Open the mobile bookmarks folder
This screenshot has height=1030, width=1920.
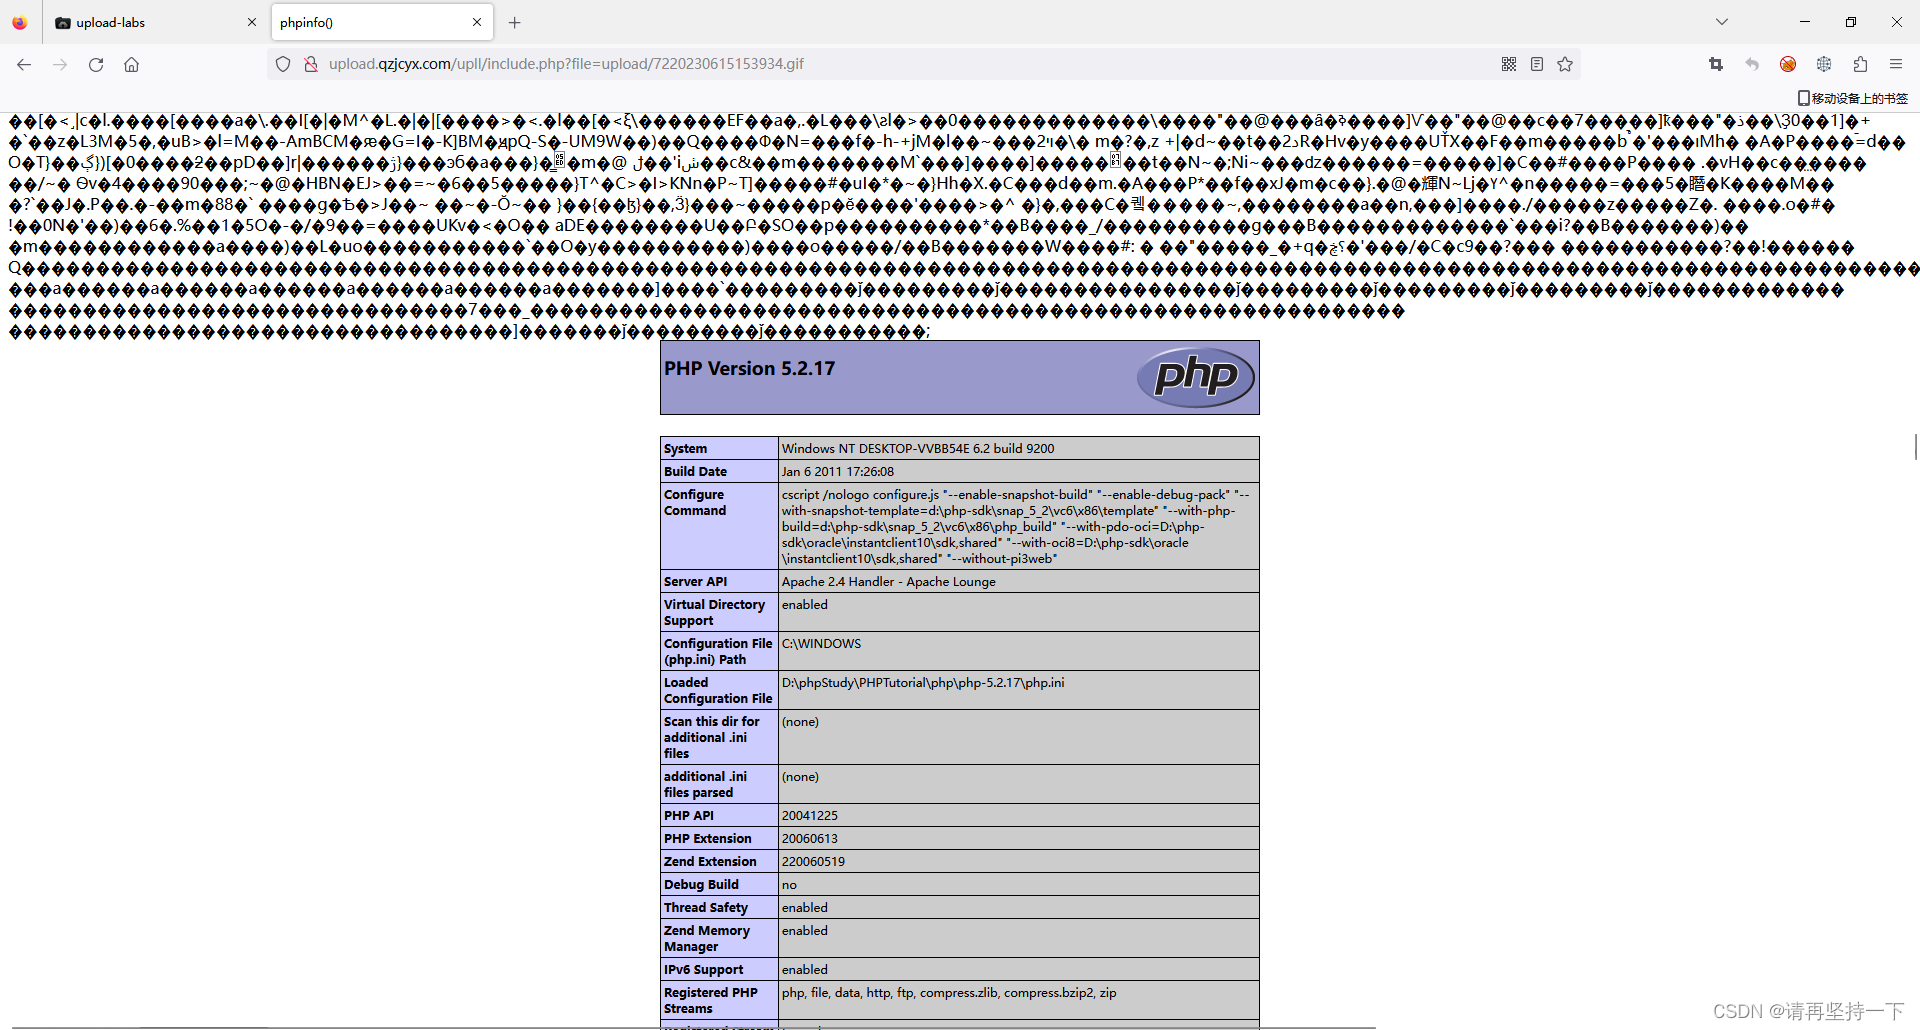[x=1852, y=98]
